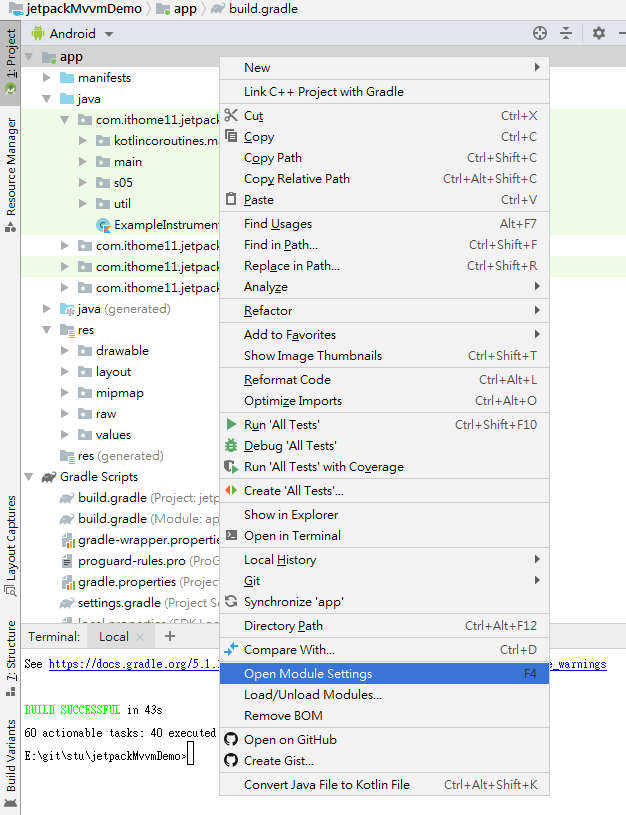Click the Run with Coverage shield icon

tap(231, 466)
